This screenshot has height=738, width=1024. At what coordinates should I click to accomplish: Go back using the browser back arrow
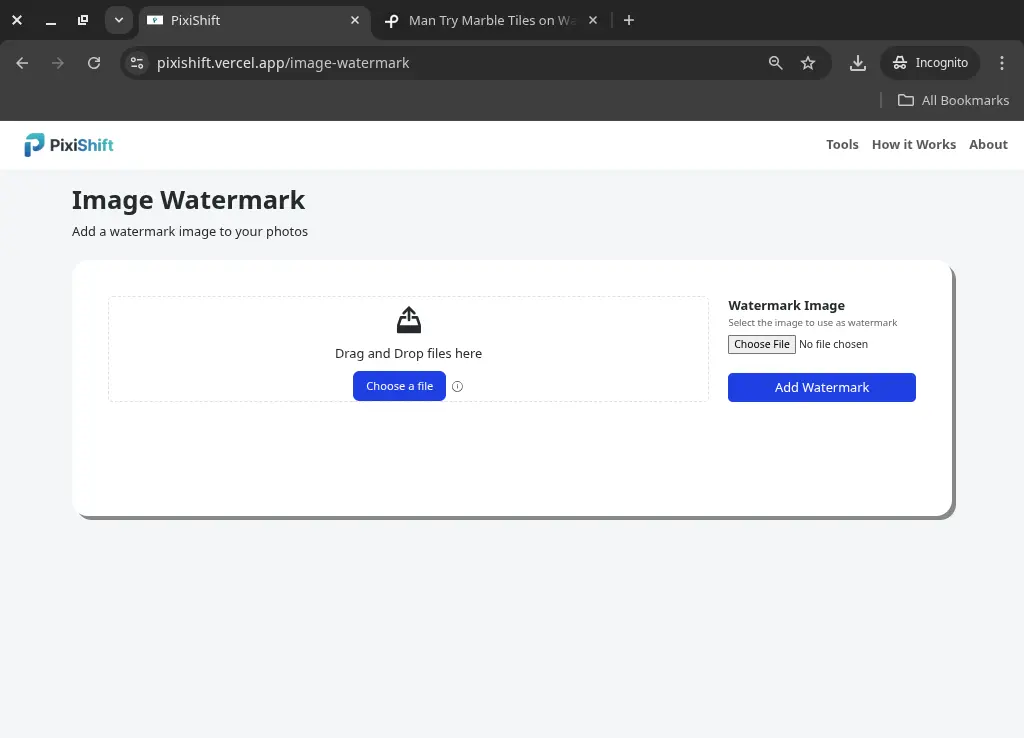(22, 63)
